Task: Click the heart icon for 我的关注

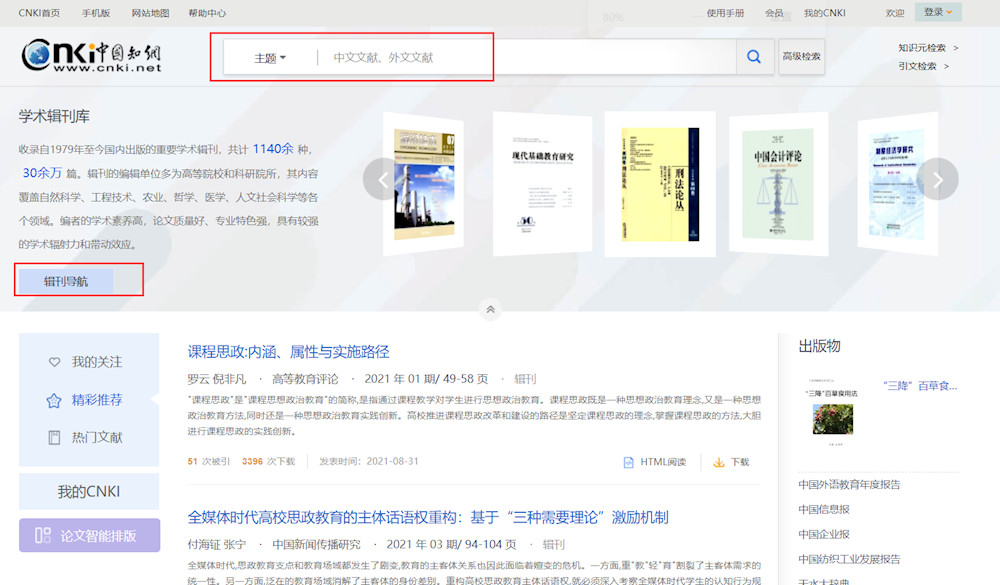Action: pos(55,362)
